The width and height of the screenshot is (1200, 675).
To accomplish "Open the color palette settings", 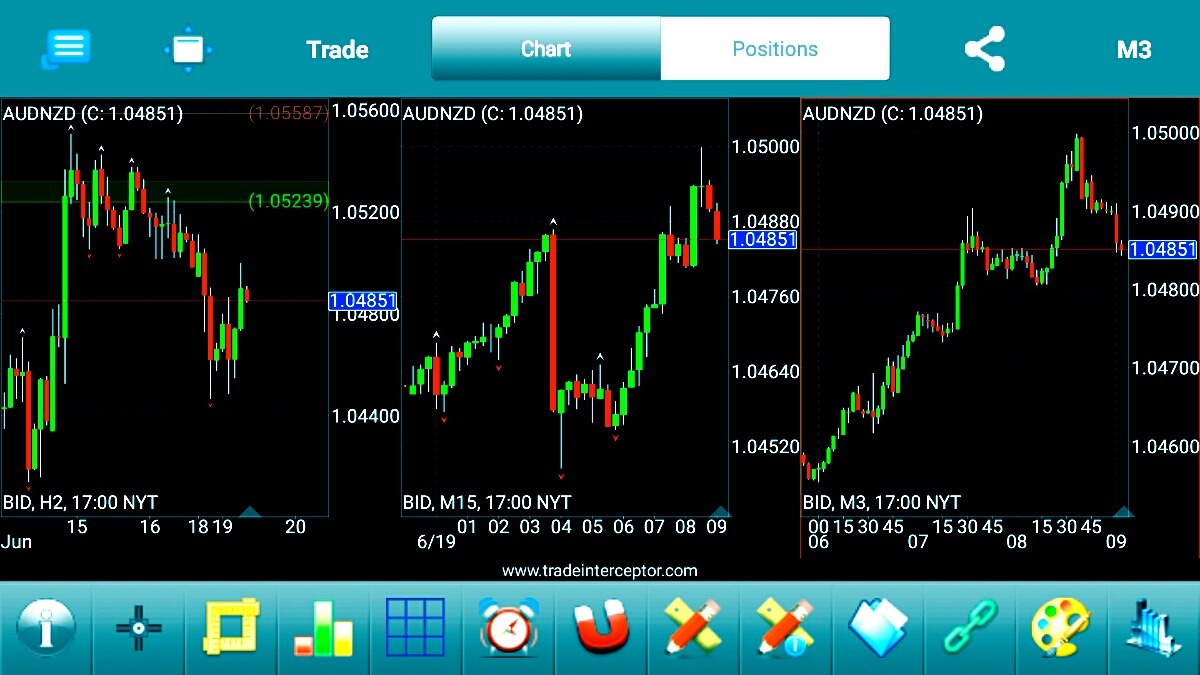I will (x=1062, y=629).
